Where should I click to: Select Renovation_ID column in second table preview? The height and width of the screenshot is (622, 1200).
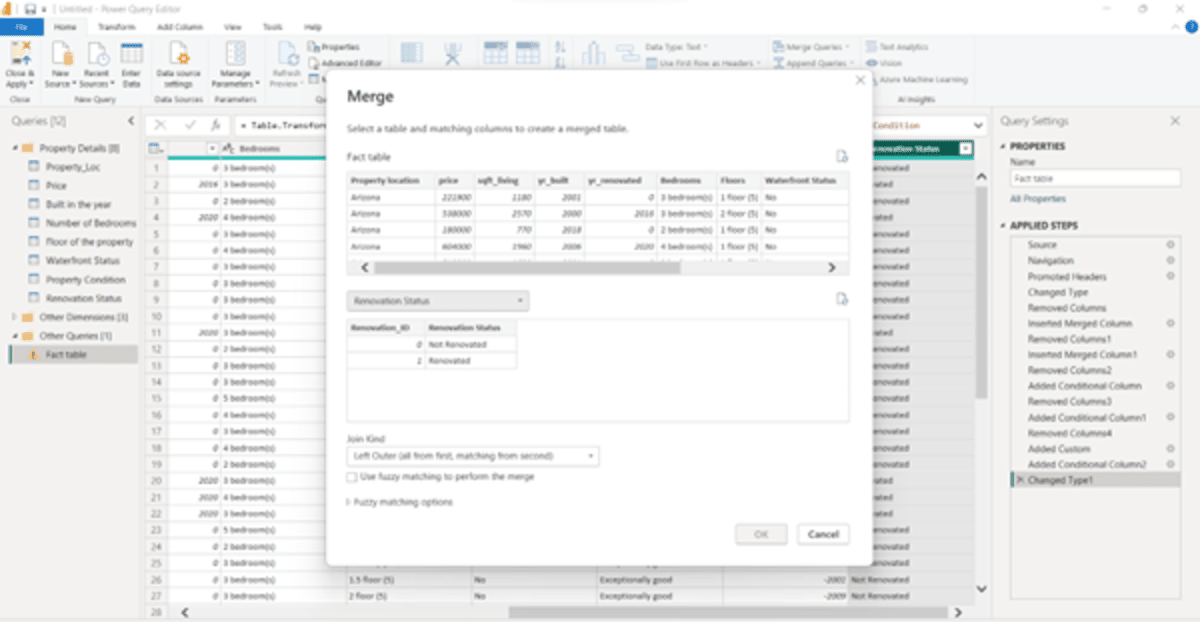[x=385, y=327]
